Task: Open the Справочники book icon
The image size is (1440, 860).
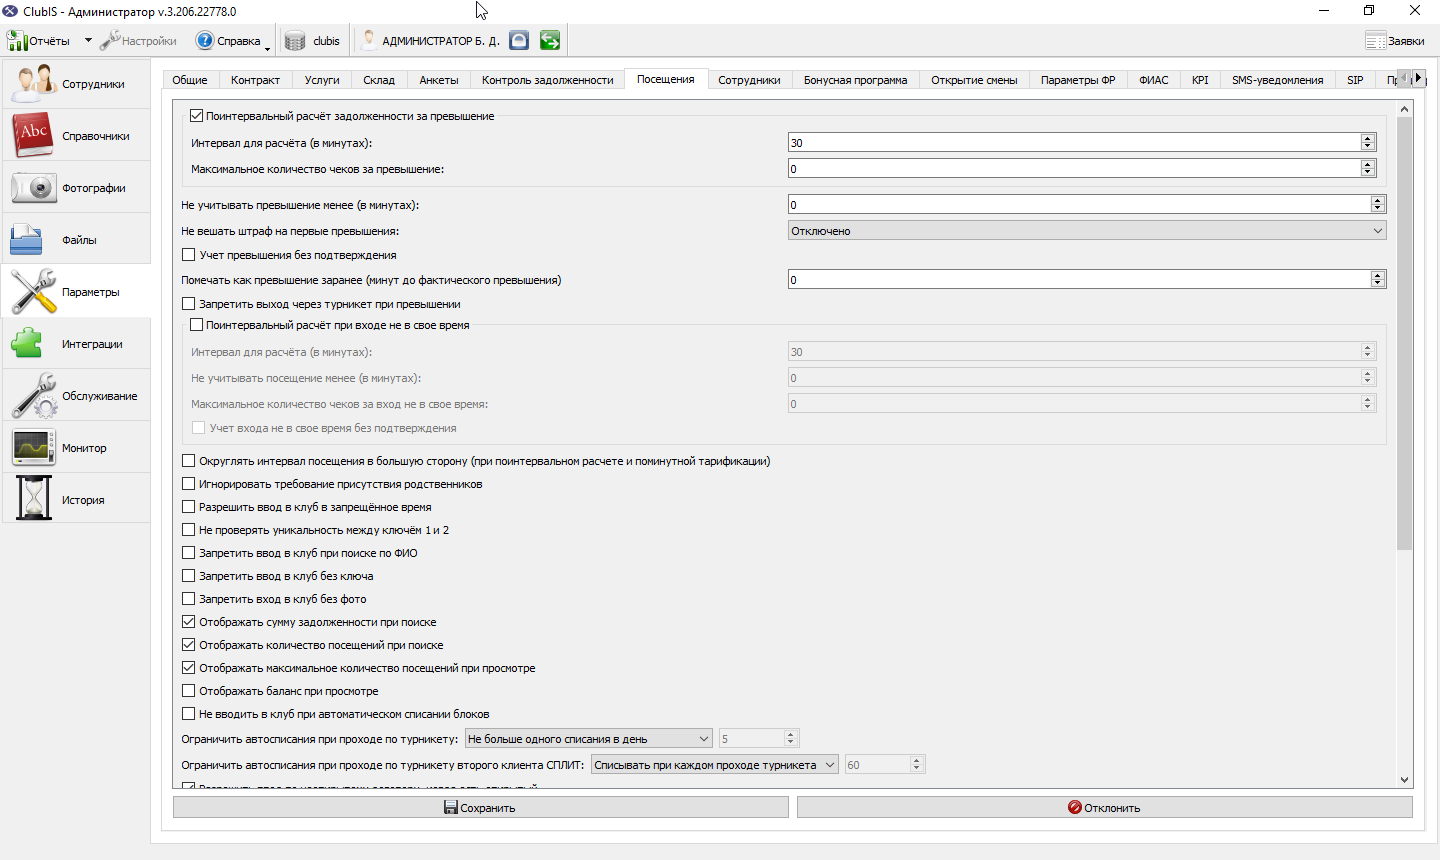Action: [33, 135]
